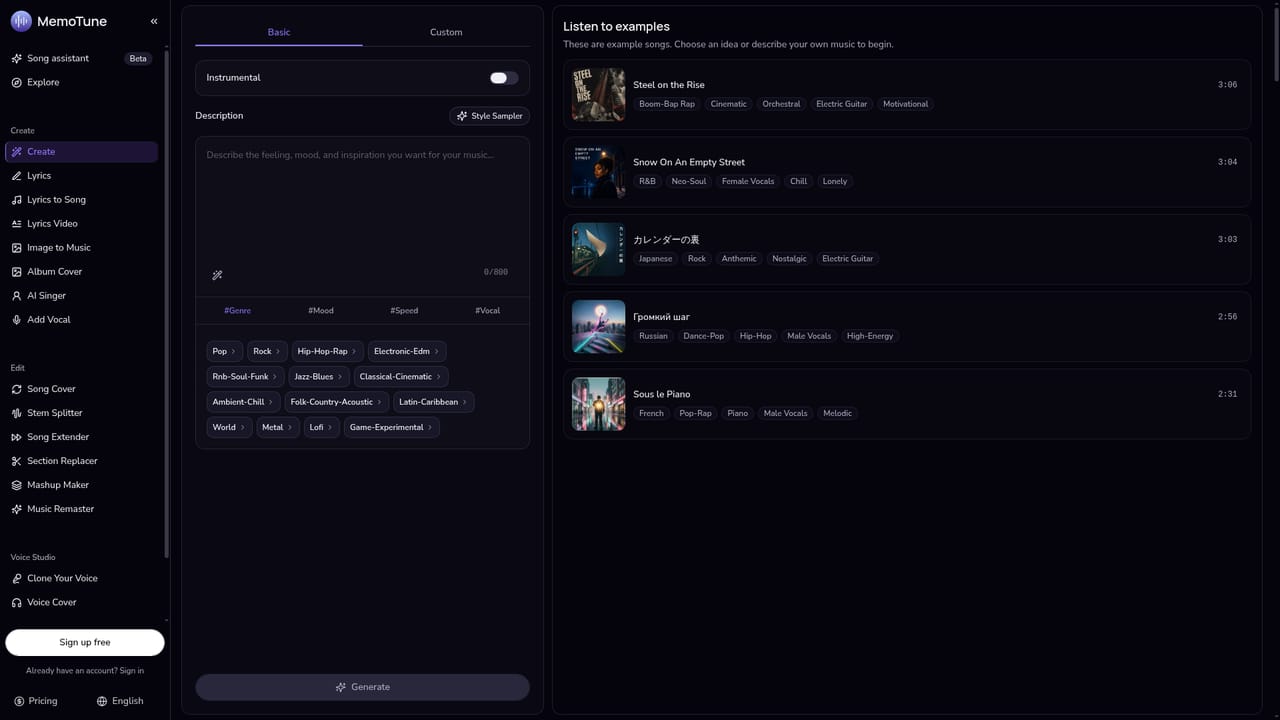Click the magic wand icon in description box
Viewport: 1280px width, 720px height.
(x=217, y=275)
